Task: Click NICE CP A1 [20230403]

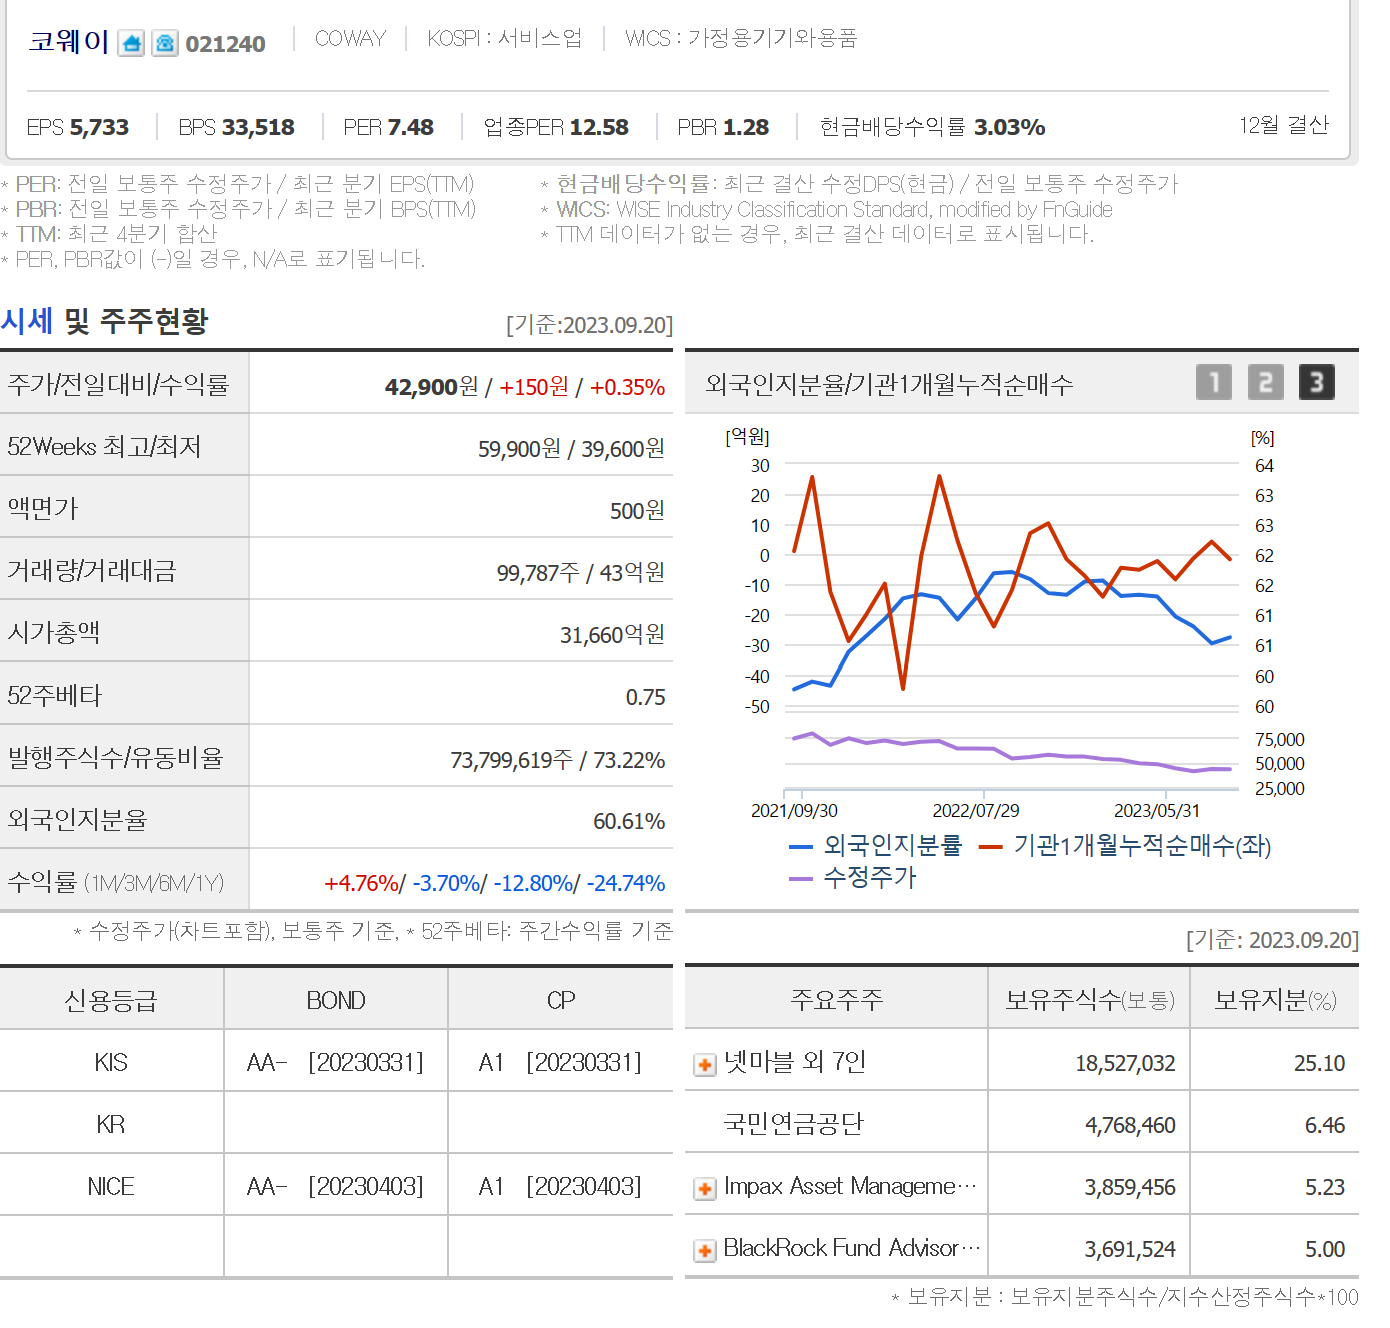Action: (560, 1186)
